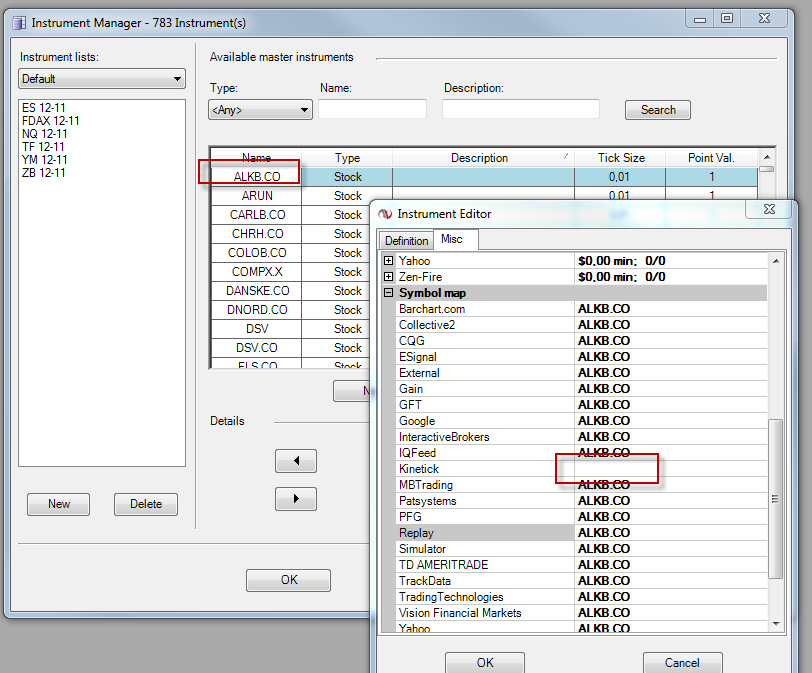Close the Instrument Editor dialog
This screenshot has width=812, height=673.
click(769, 209)
